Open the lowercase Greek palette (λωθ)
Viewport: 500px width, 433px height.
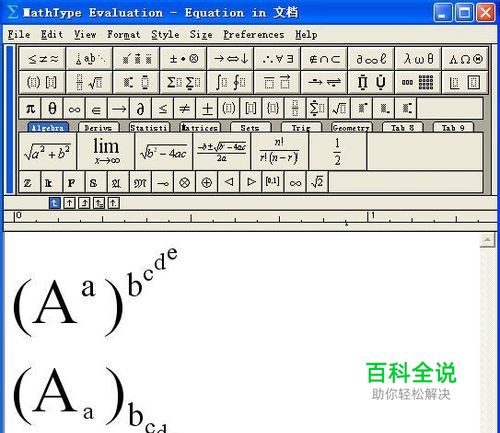pyautogui.click(x=418, y=59)
